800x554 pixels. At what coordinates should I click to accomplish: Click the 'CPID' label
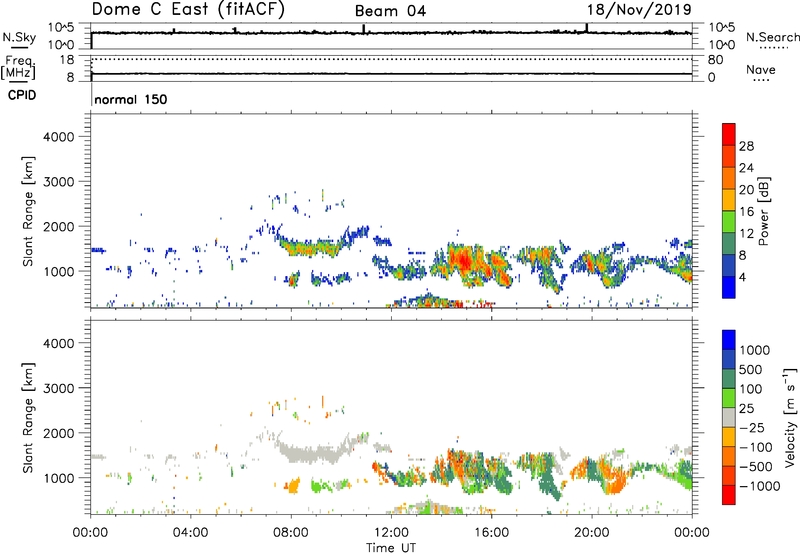tap(21, 95)
